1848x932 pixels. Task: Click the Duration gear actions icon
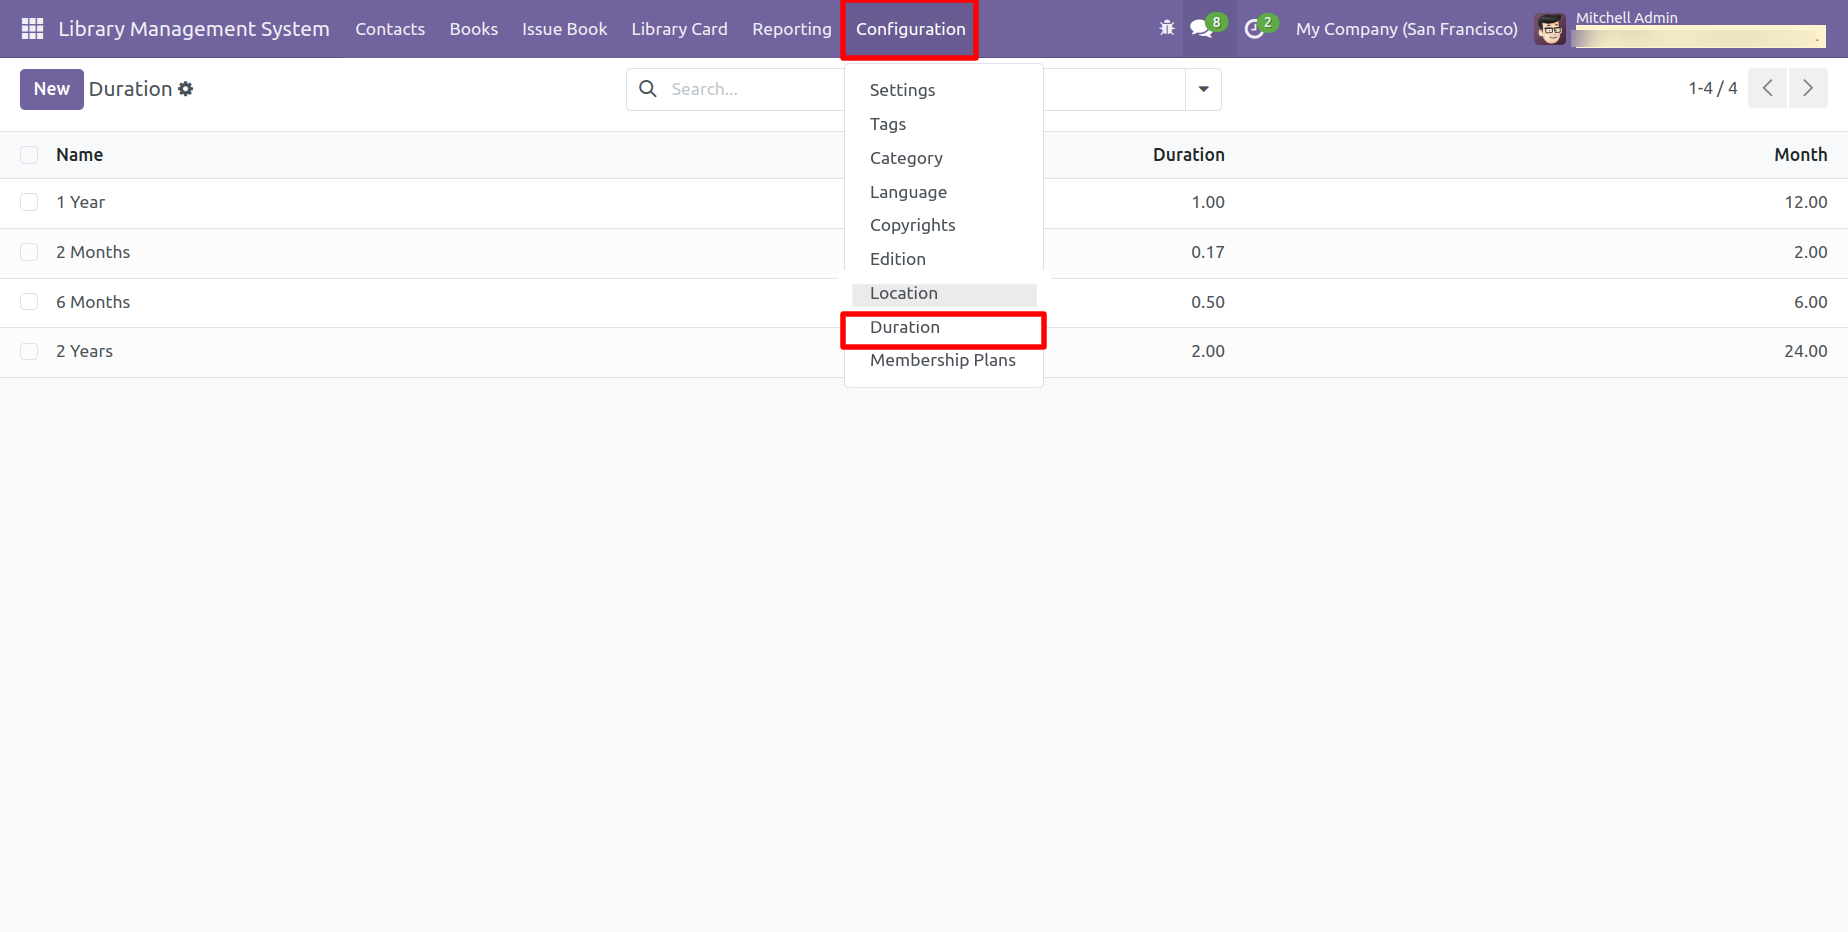point(186,89)
